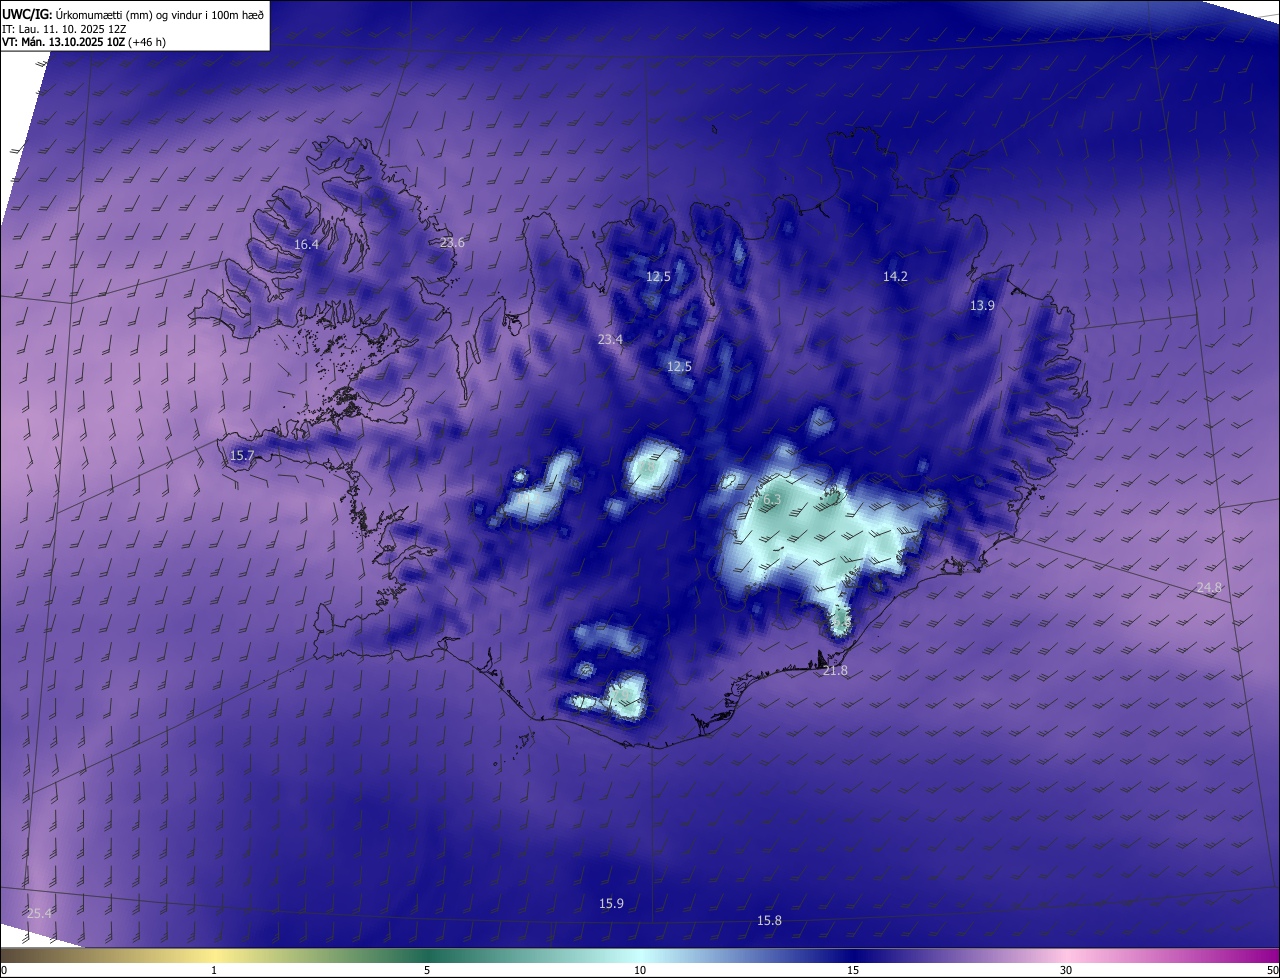The width and height of the screenshot is (1280, 978).
Task: Click the 6.3 value on the glacier
Action: 772,499
